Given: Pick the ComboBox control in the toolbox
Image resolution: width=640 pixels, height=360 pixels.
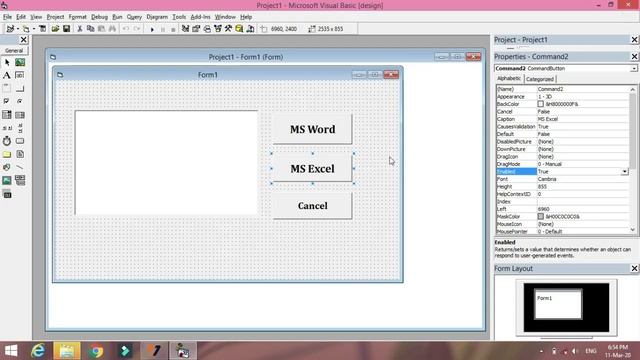Looking at the screenshot, I should [x=7, y=115].
